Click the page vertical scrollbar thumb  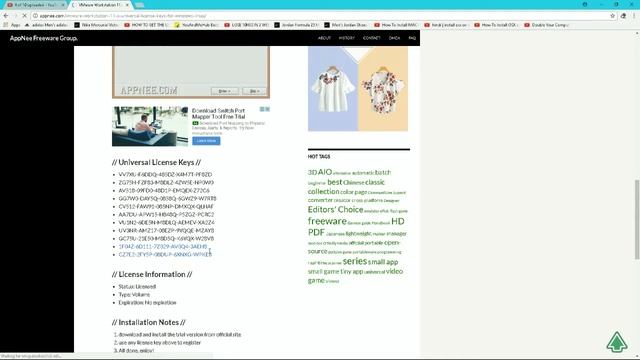637,219
